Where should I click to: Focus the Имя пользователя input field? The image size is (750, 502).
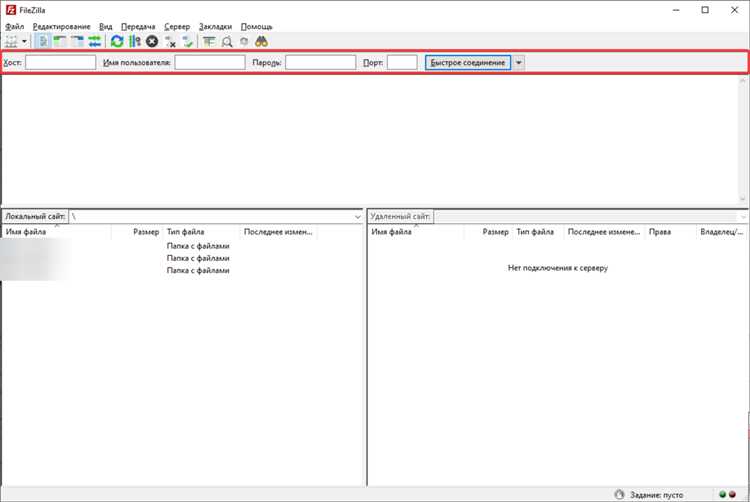click(210, 62)
